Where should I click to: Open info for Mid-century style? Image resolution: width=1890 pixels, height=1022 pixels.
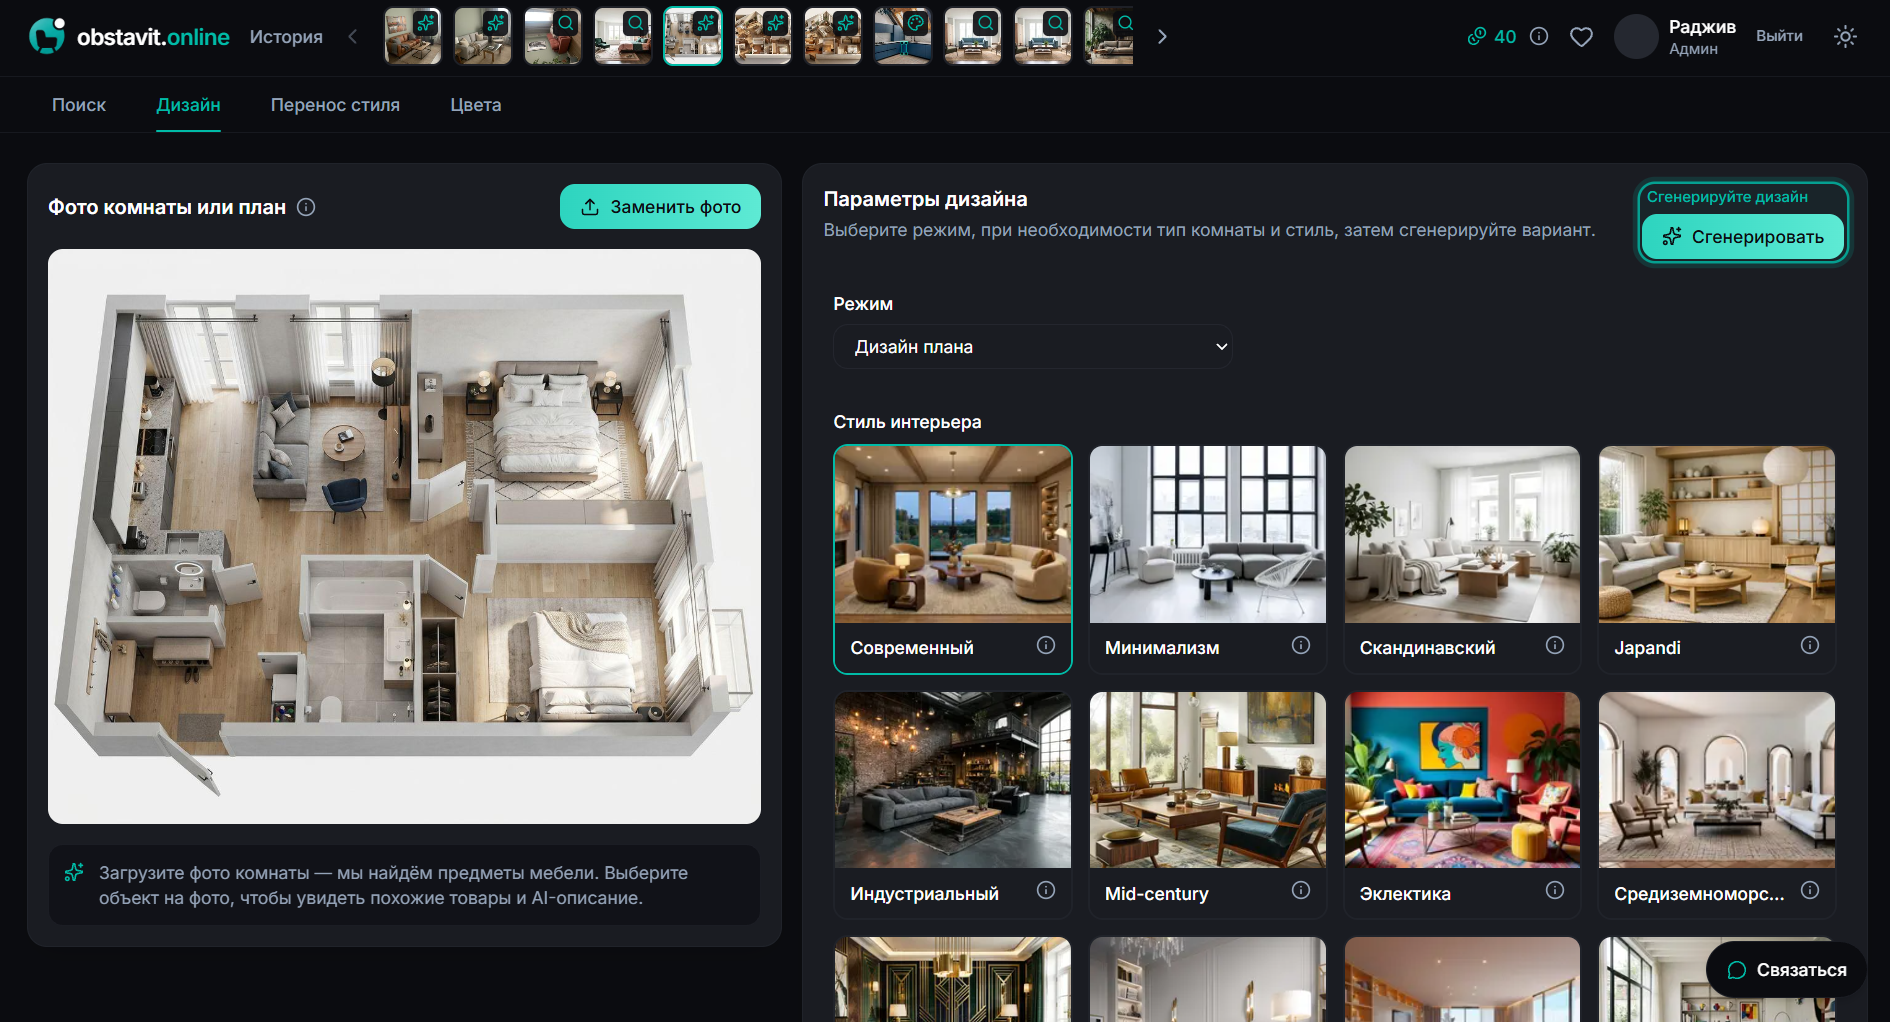[x=1301, y=890]
